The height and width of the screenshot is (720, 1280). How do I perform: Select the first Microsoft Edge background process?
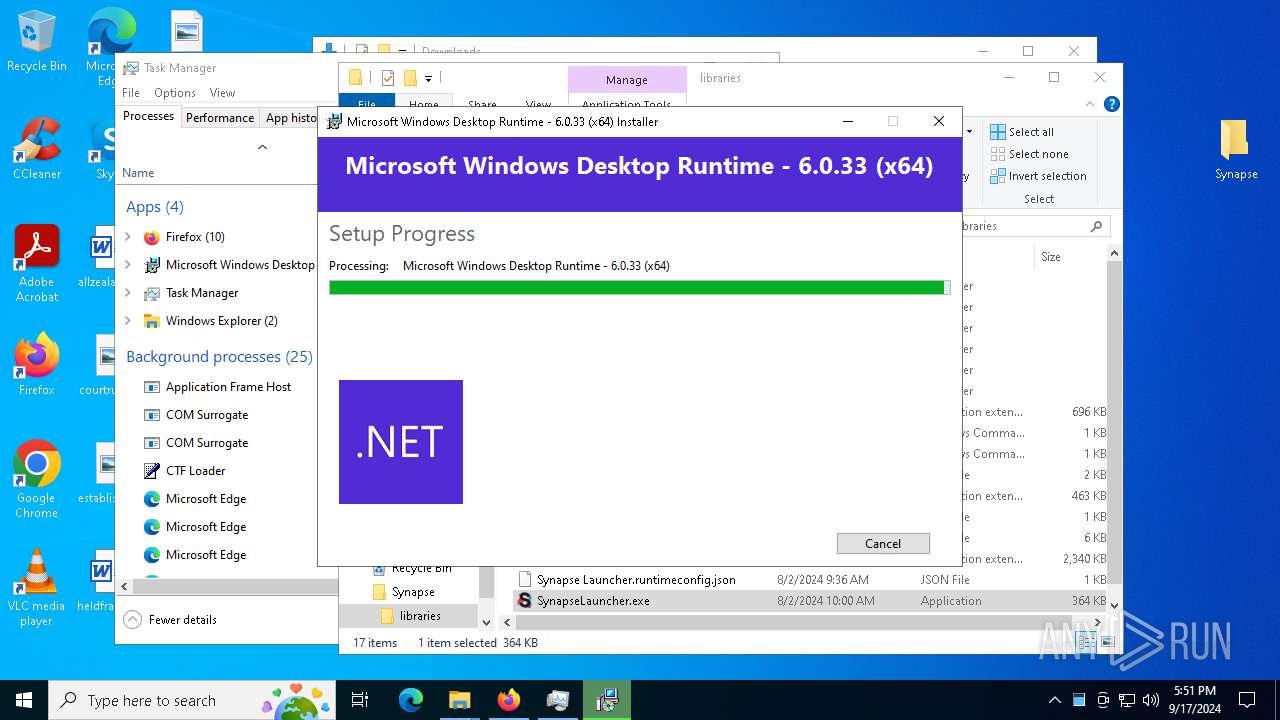pyautogui.click(x=206, y=499)
